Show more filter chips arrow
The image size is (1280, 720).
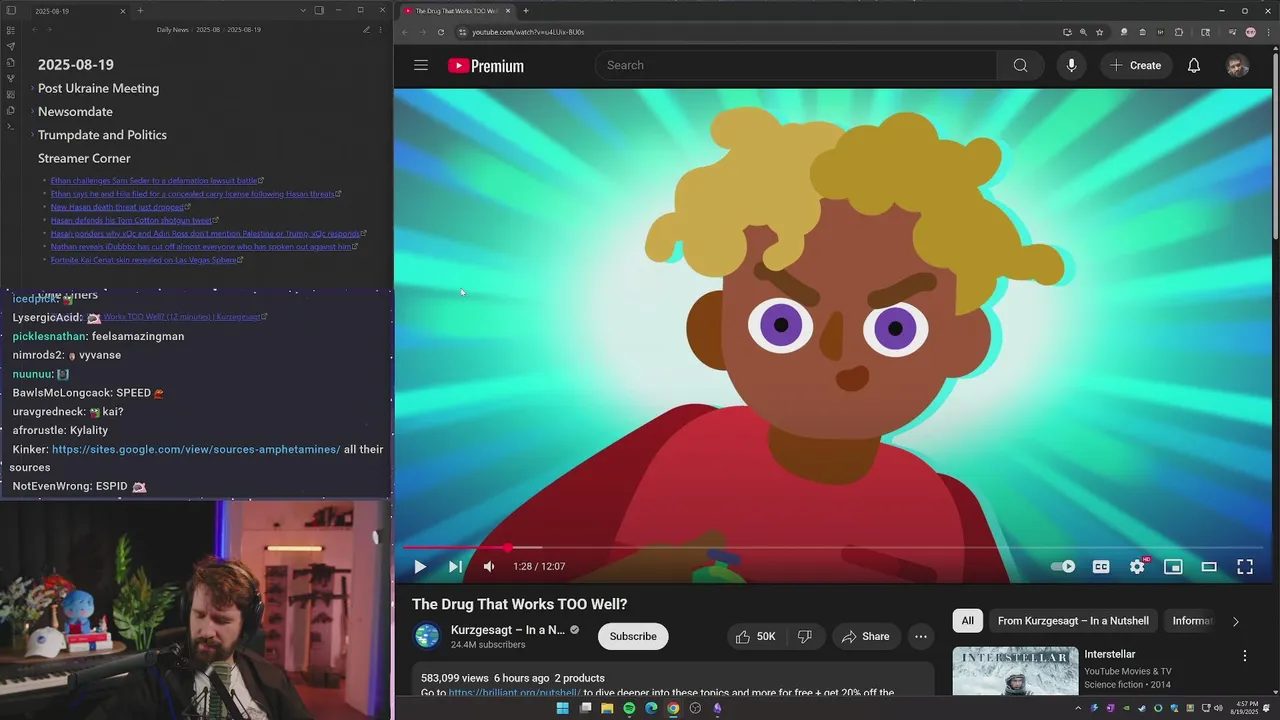[1236, 621]
